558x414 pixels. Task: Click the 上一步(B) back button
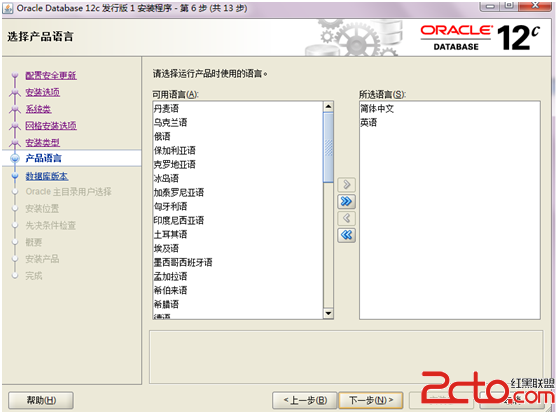point(305,400)
